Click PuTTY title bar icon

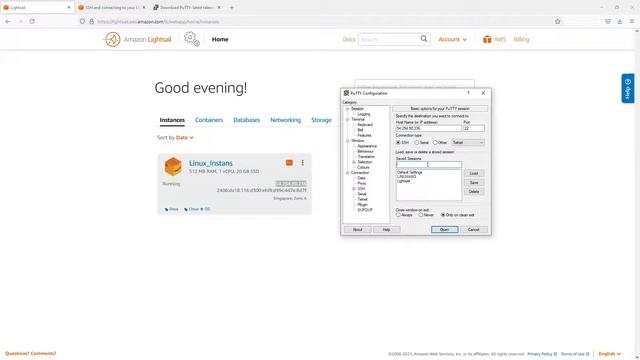point(346,93)
